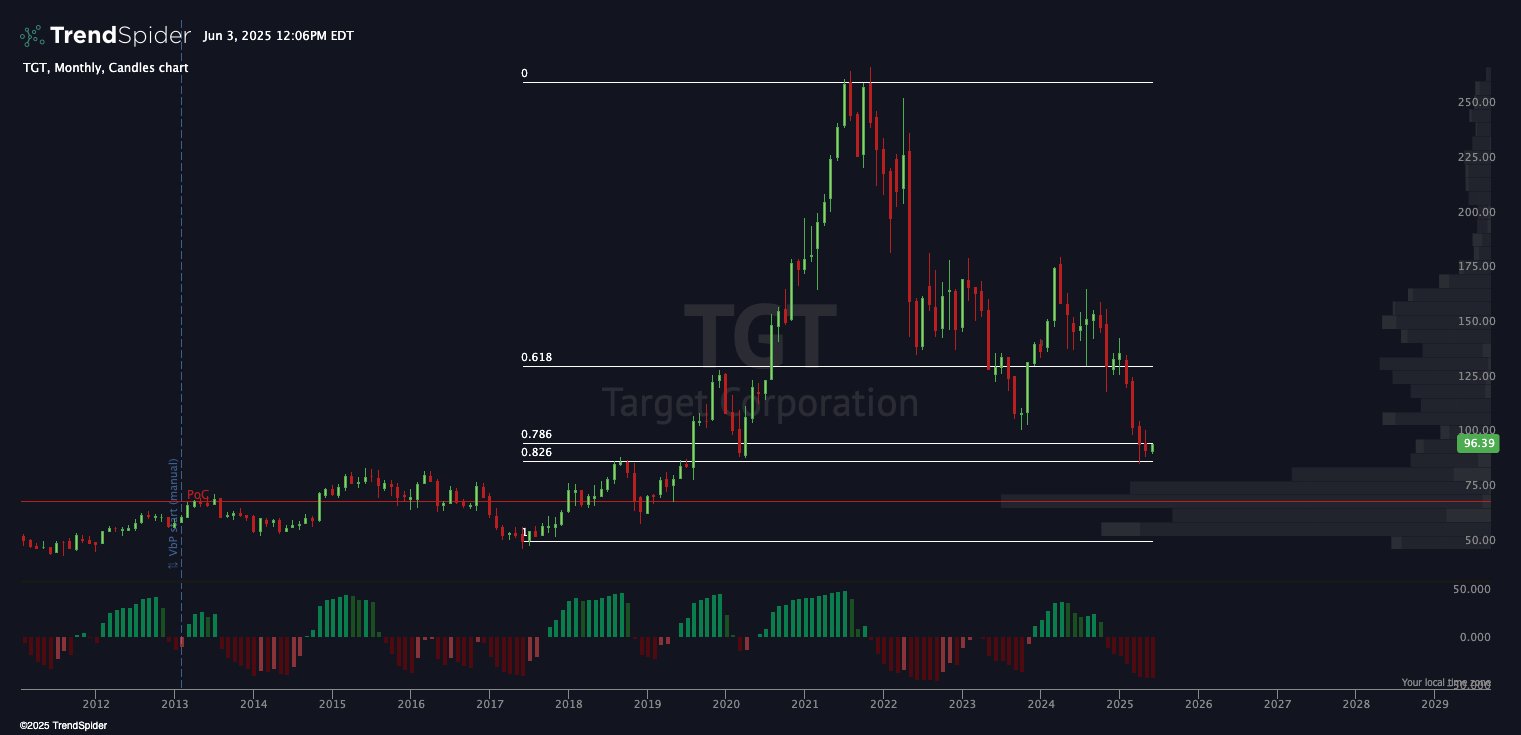This screenshot has width=1521, height=735.
Task: Click the 2026 year label on time axis
Action: (1199, 704)
